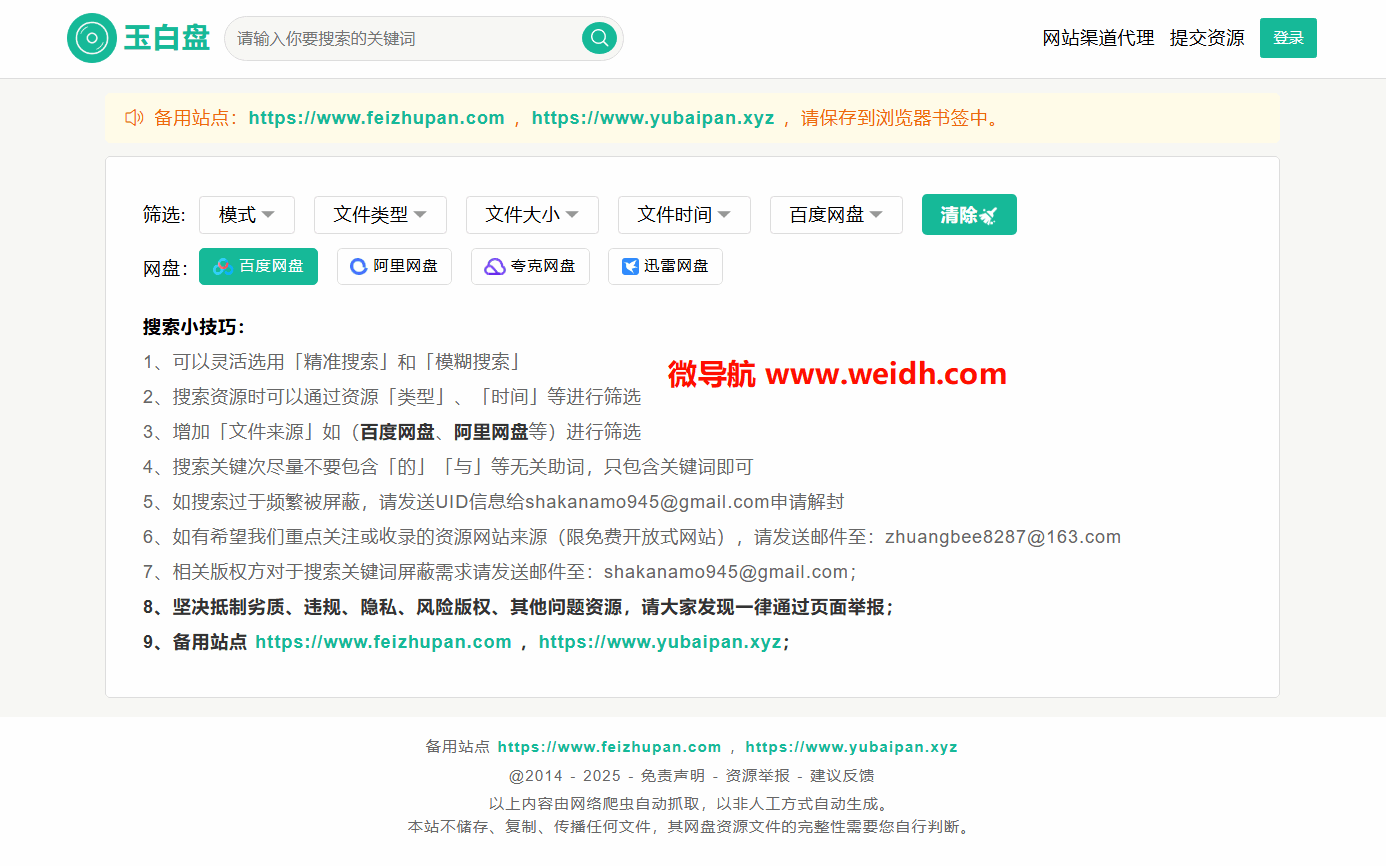Click the zhuangbee8287@163.com email text

1003,537
